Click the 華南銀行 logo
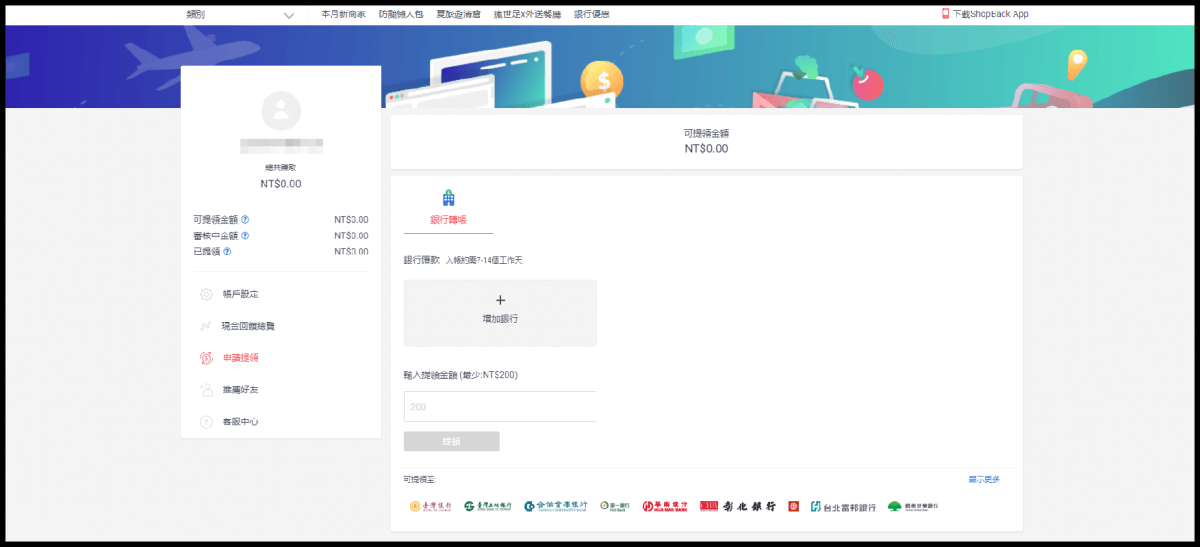This screenshot has height=547, width=1200. click(665, 506)
